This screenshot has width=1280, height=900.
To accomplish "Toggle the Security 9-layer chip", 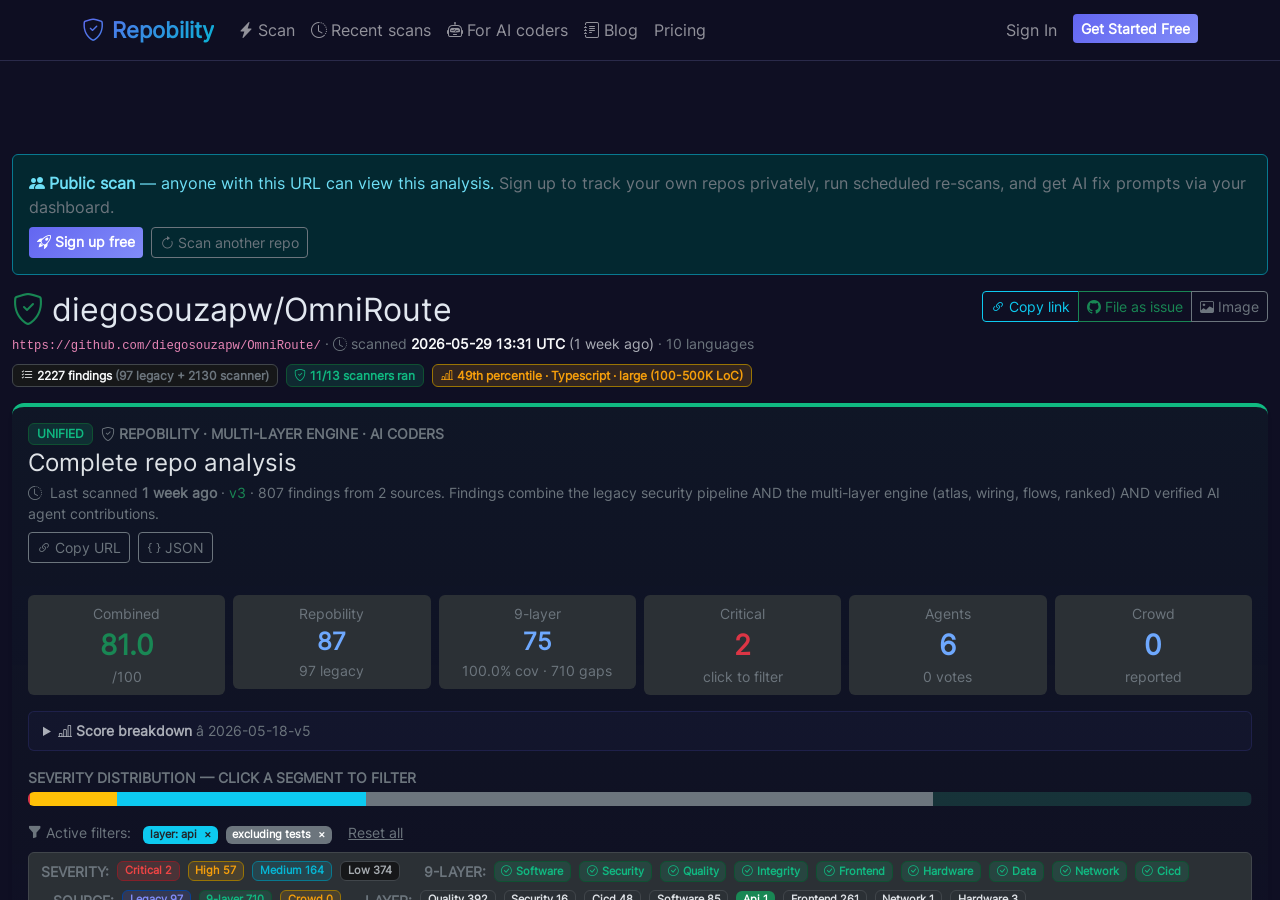I will pyautogui.click(x=615, y=871).
